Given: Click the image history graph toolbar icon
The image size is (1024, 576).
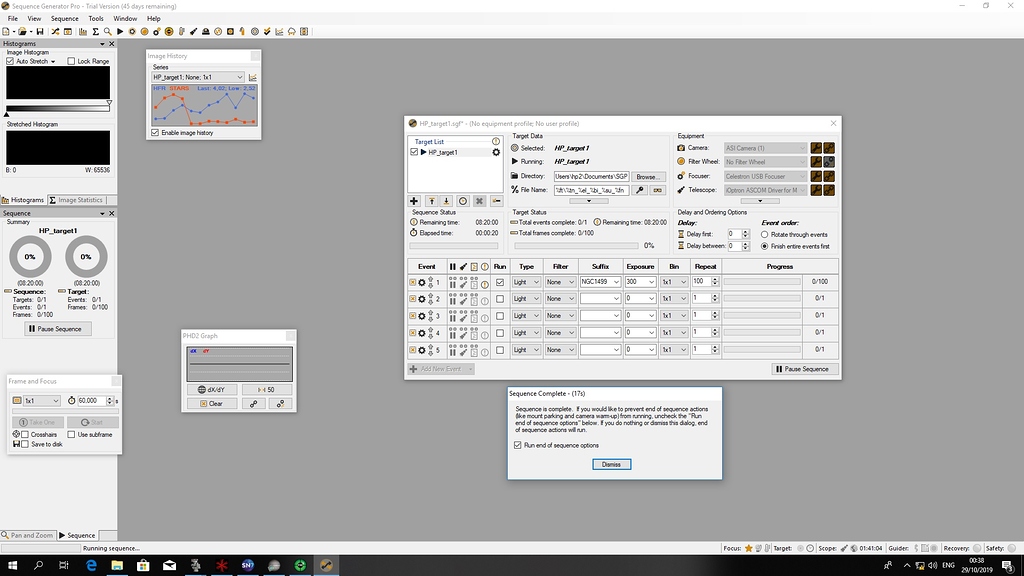Looking at the screenshot, I should 280,31.
